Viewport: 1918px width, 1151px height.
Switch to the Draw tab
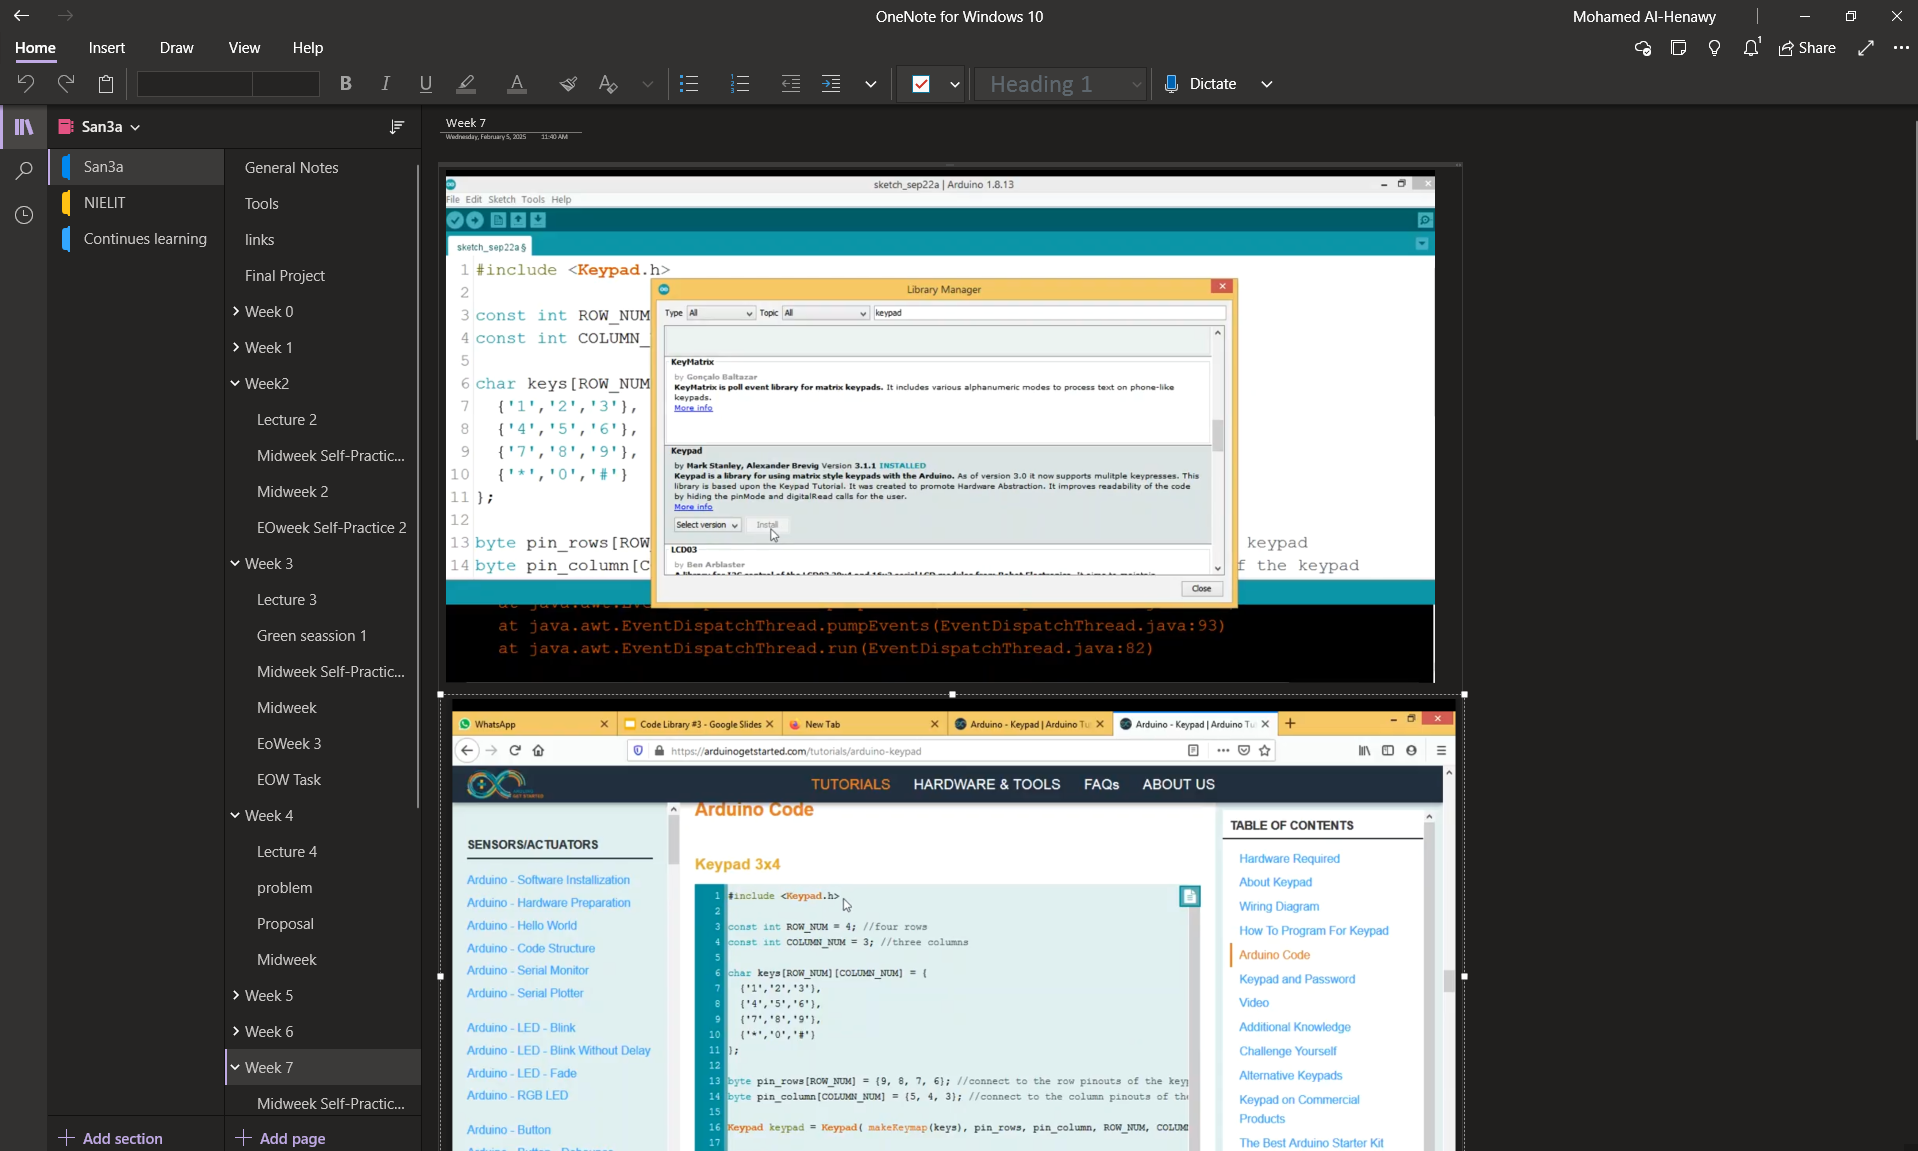[176, 48]
